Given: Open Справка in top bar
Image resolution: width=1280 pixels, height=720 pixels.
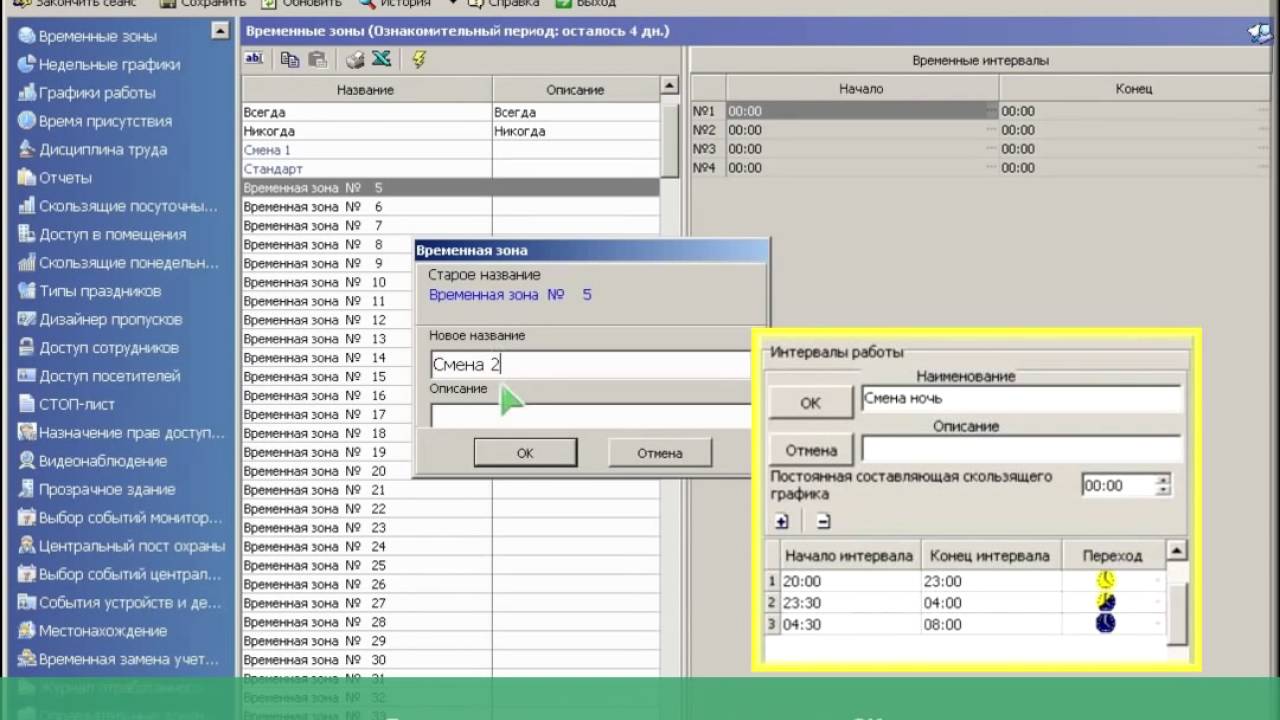Looking at the screenshot, I should click(505, 4).
